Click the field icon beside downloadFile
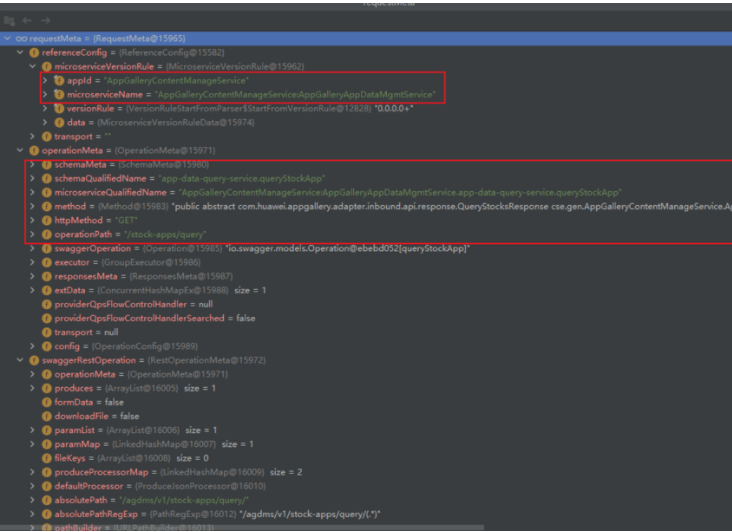Screen dimensions: 732x532 47,416
